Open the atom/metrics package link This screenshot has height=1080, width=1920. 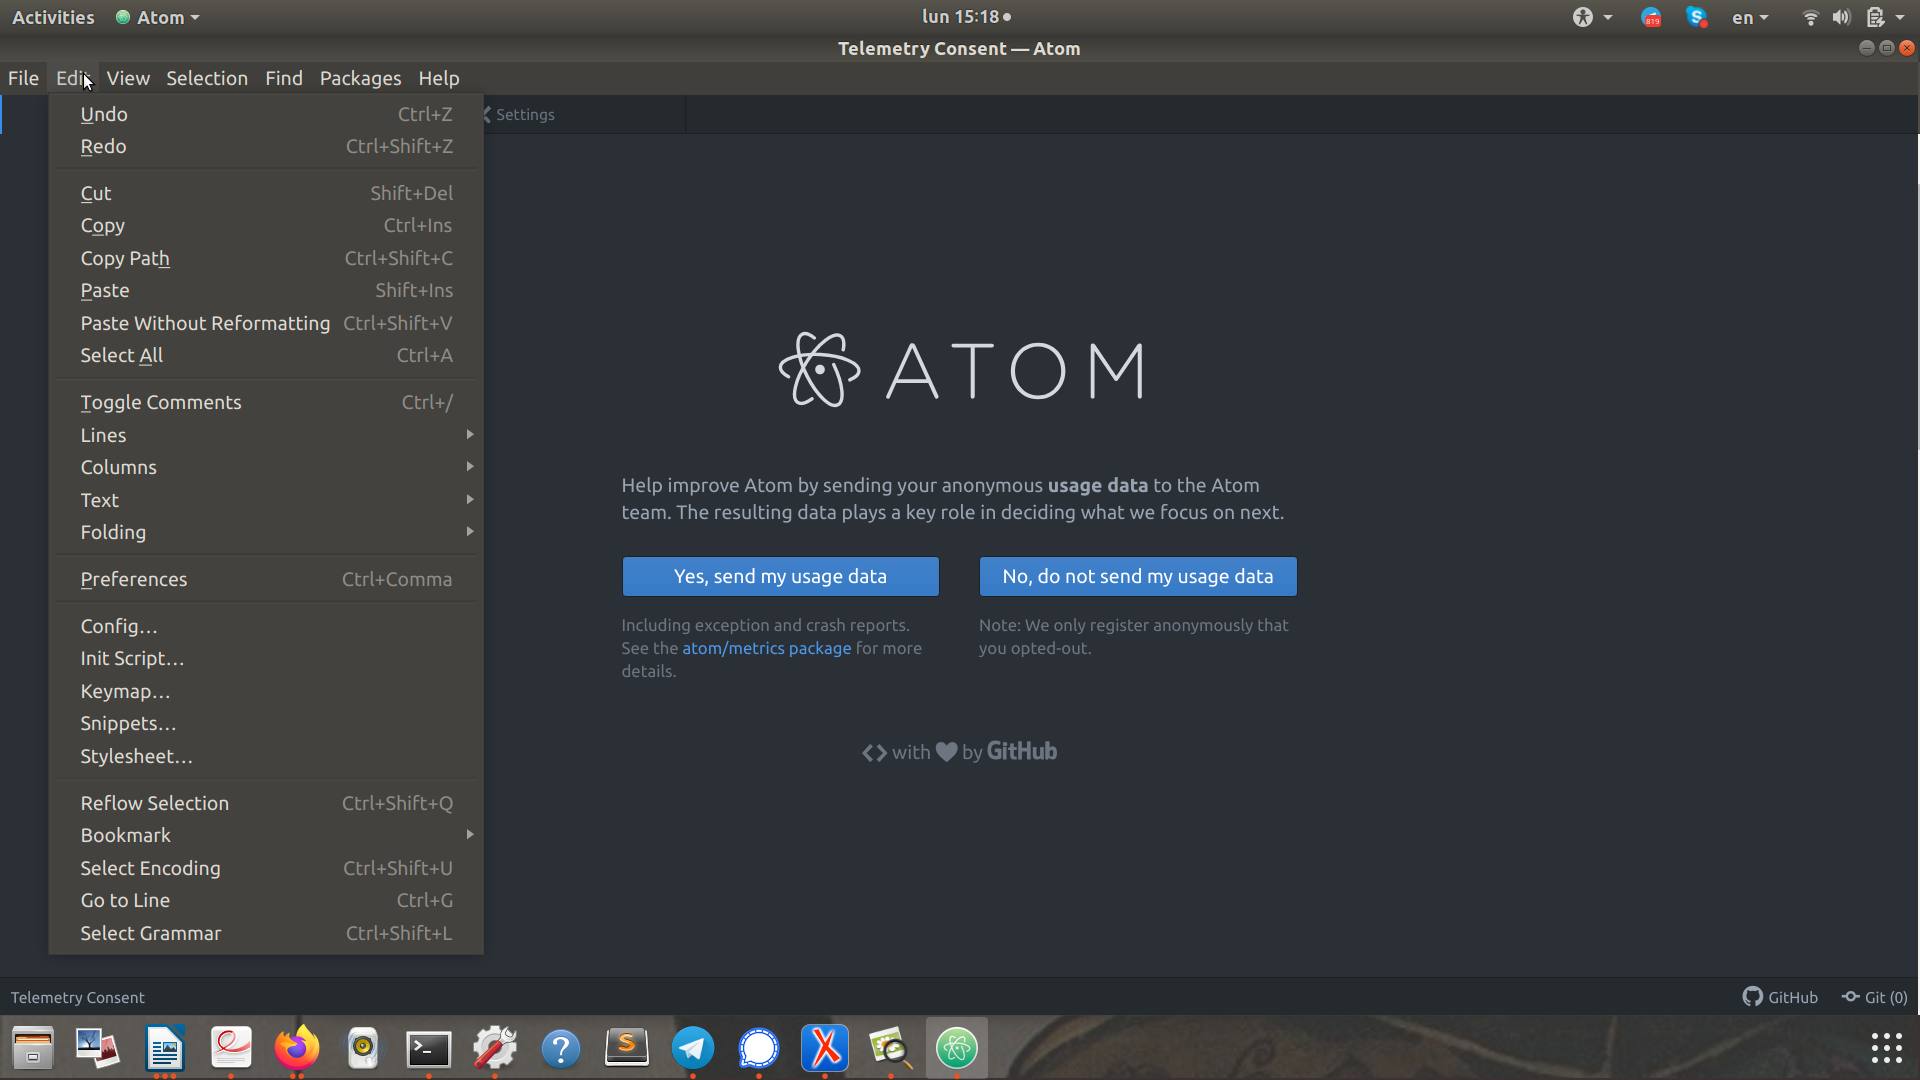pyautogui.click(x=767, y=648)
